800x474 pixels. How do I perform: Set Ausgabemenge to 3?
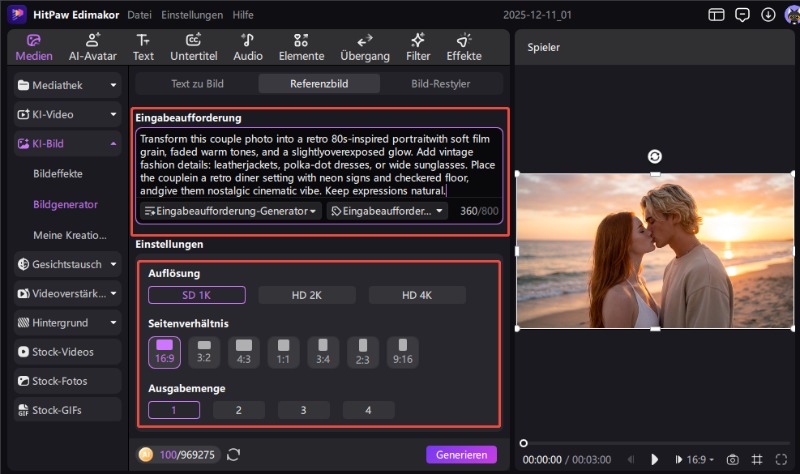304,410
